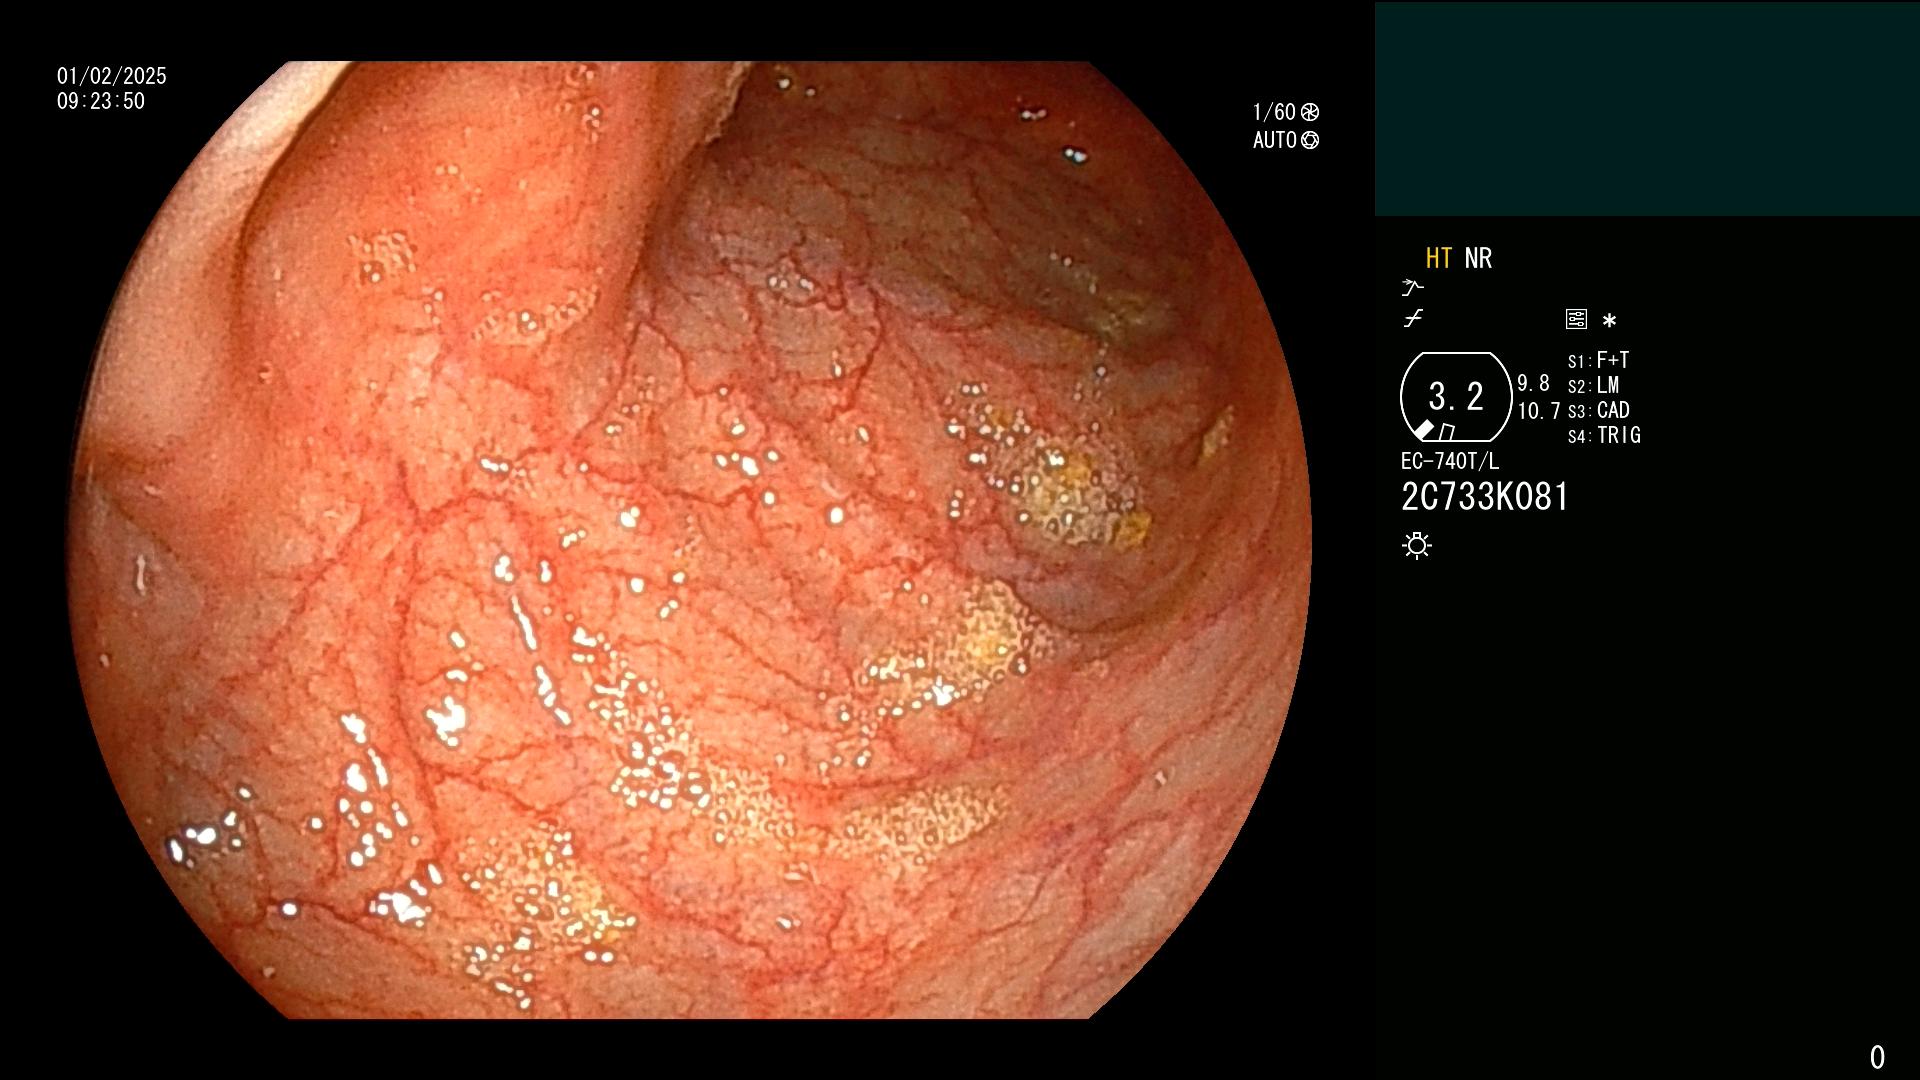
Task: Click the timestamp 09:23:50
Action: pos(101,101)
